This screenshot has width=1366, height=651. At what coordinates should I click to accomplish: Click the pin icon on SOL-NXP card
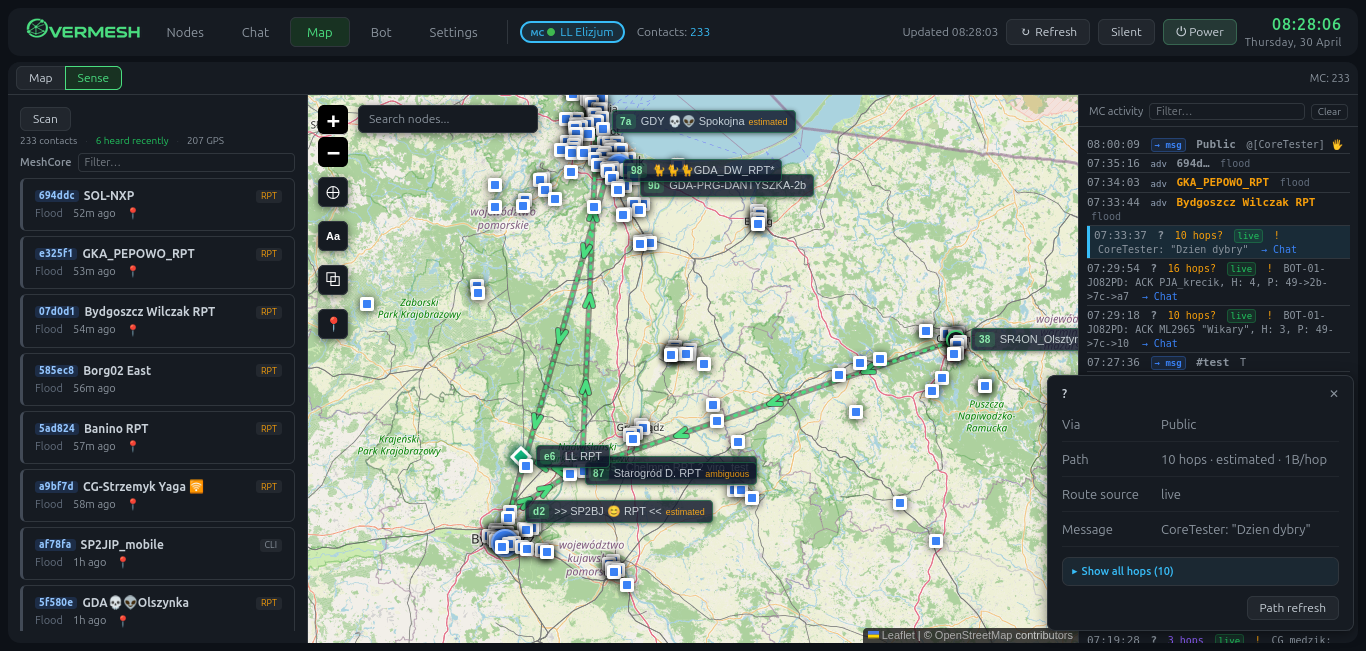pyautogui.click(x=132, y=213)
